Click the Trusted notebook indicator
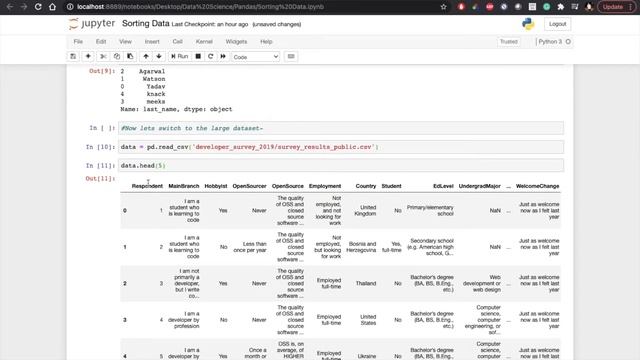This screenshot has height=360, width=640. pyautogui.click(x=509, y=42)
